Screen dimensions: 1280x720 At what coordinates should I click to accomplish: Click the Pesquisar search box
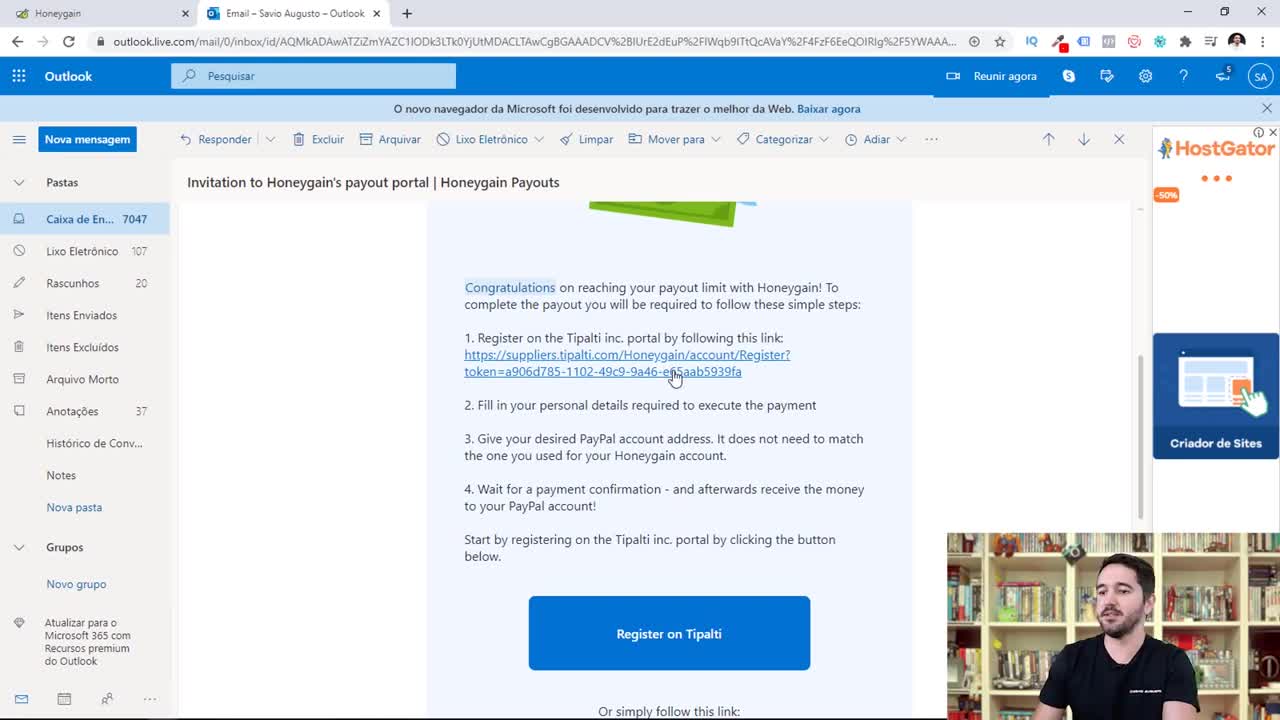[313, 76]
